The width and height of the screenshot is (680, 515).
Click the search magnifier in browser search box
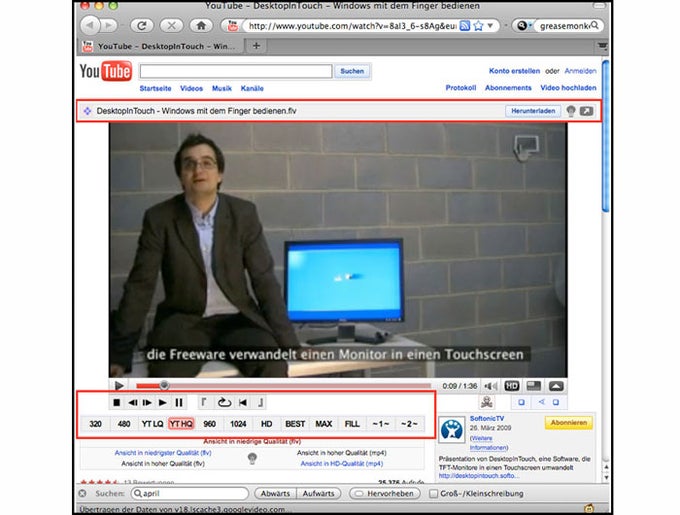[x=595, y=25]
